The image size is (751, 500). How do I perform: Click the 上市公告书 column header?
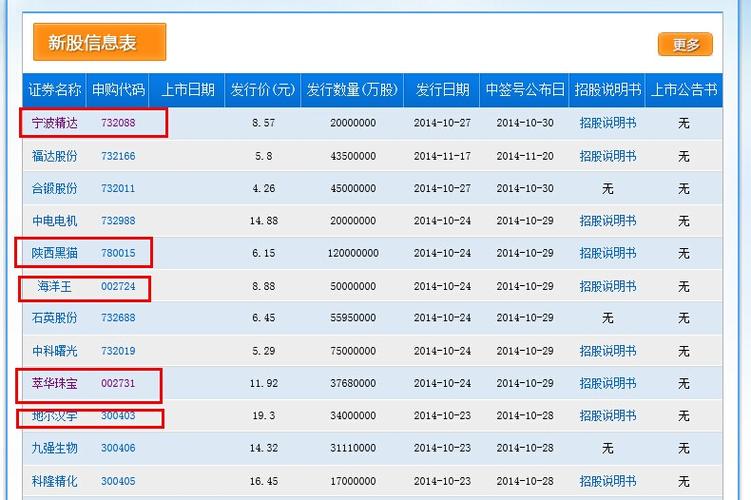(x=684, y=90)
